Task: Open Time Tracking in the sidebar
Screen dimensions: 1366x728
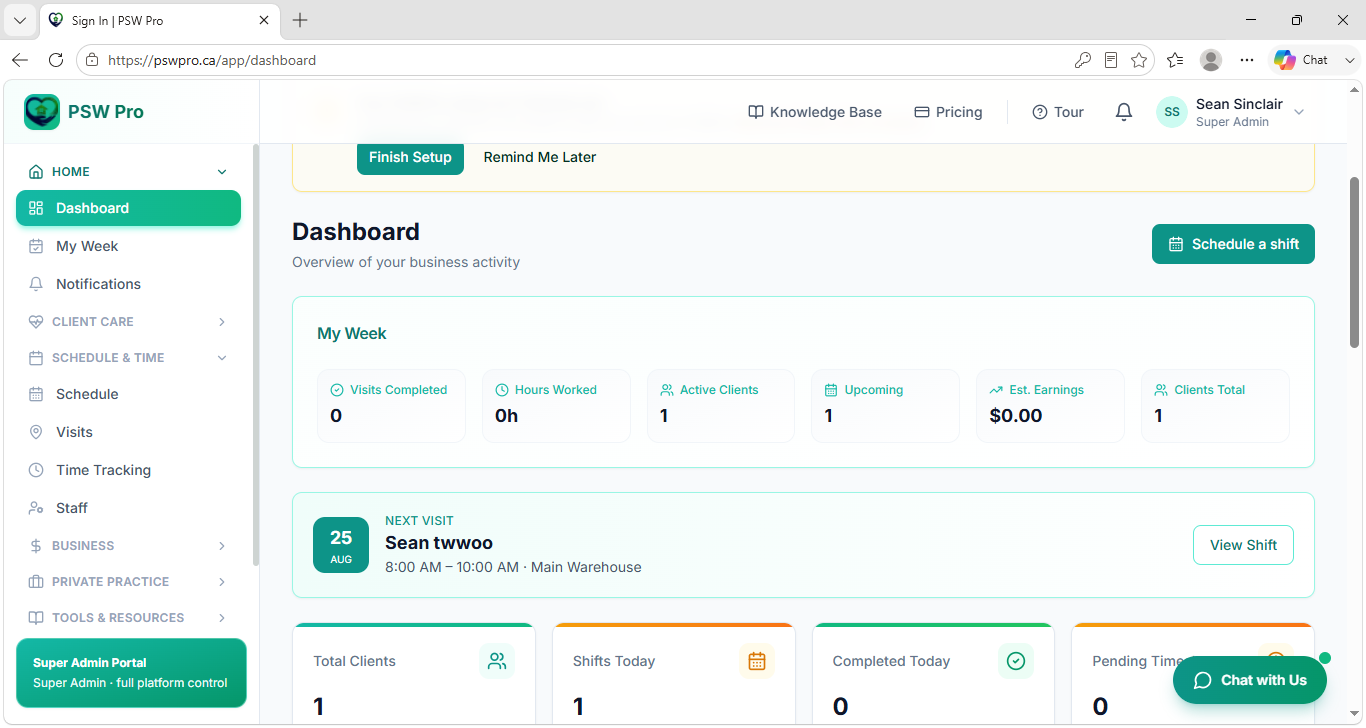Action: pos(128,470)
